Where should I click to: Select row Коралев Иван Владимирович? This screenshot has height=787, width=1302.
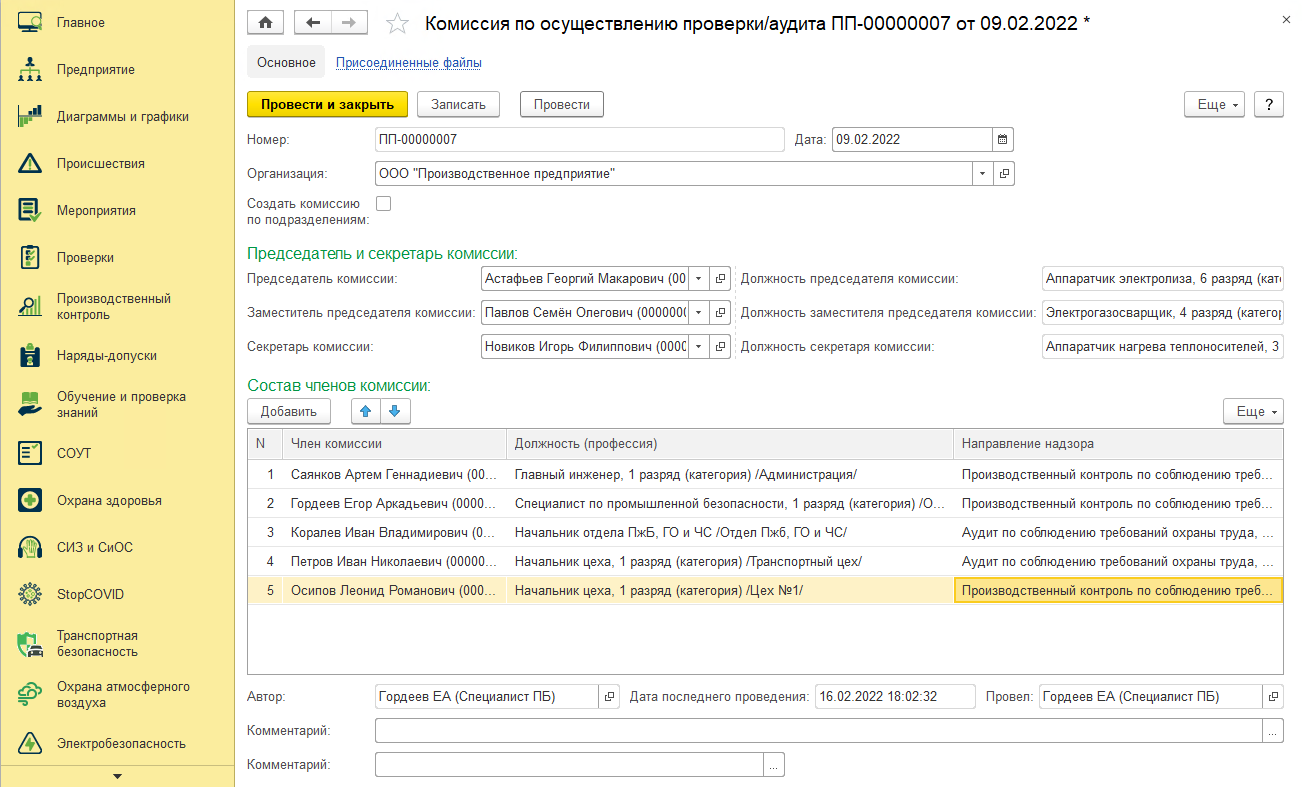[765, 532]
